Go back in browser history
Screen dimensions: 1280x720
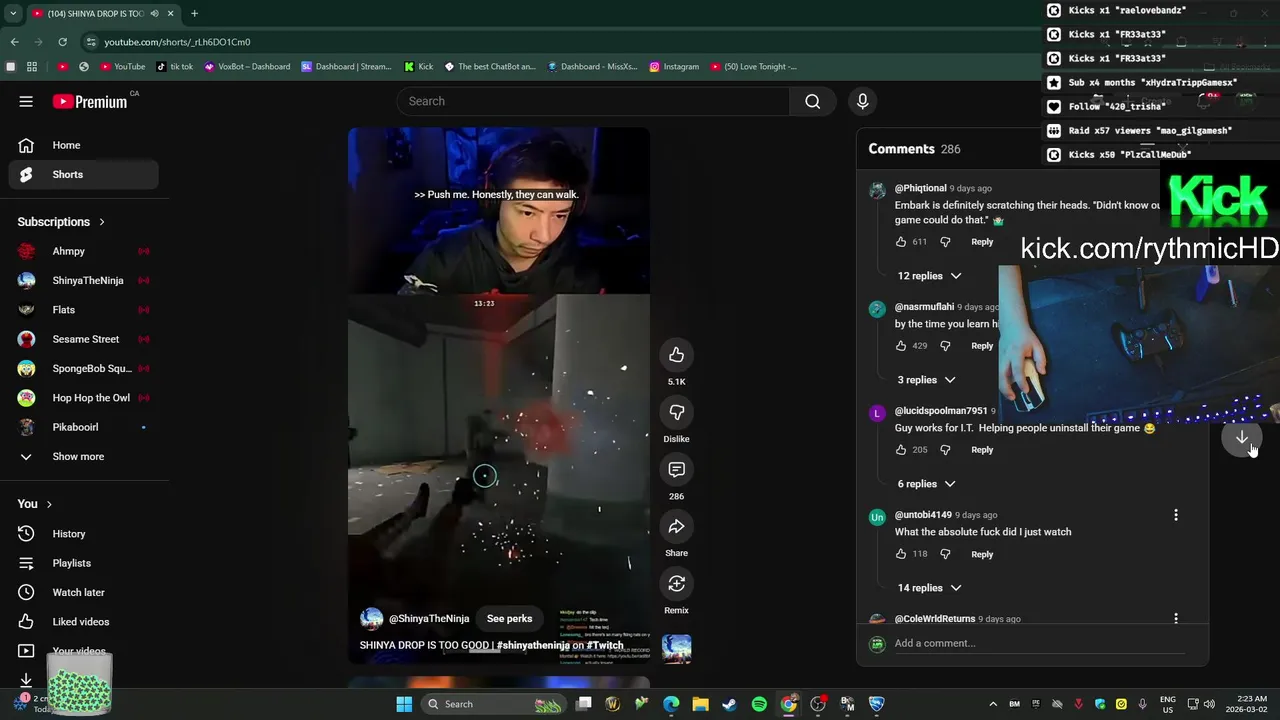coord(14,42)
